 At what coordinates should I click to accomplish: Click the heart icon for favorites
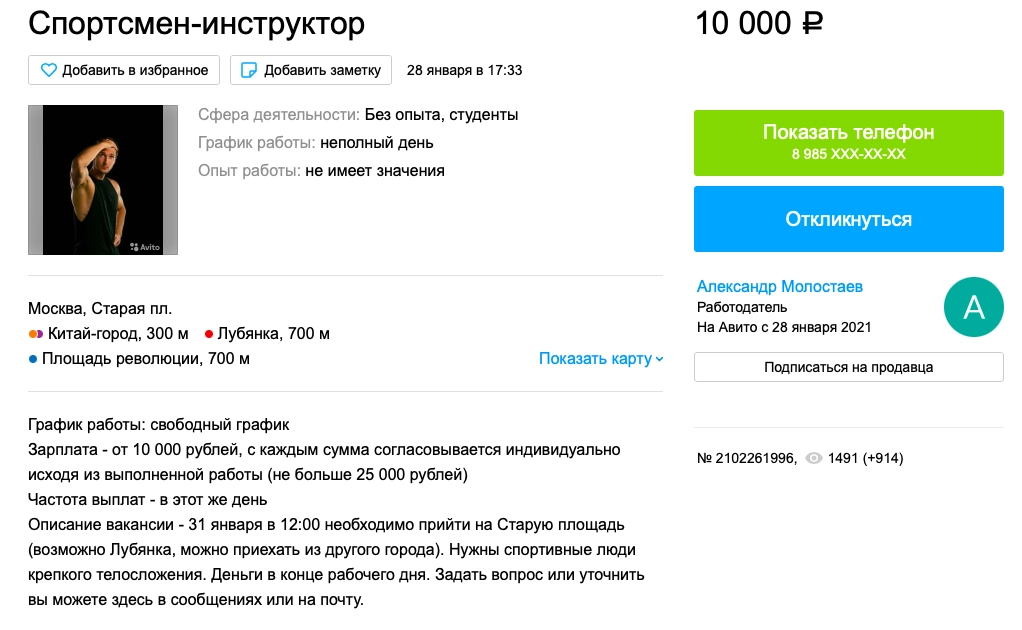click(x=48, y=70)
